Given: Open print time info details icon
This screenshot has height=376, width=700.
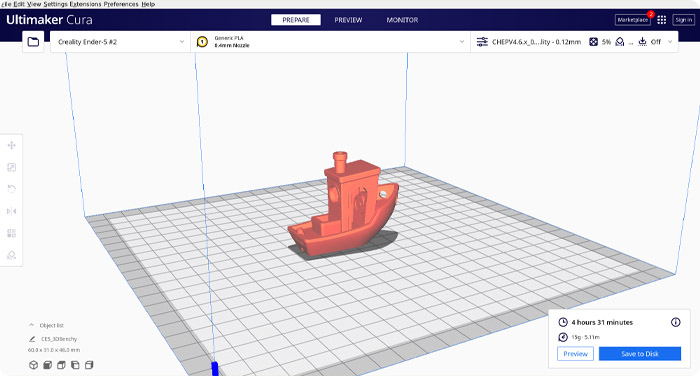Looking at the screenshot, I should pyautogui.click(x=675, y=322).
